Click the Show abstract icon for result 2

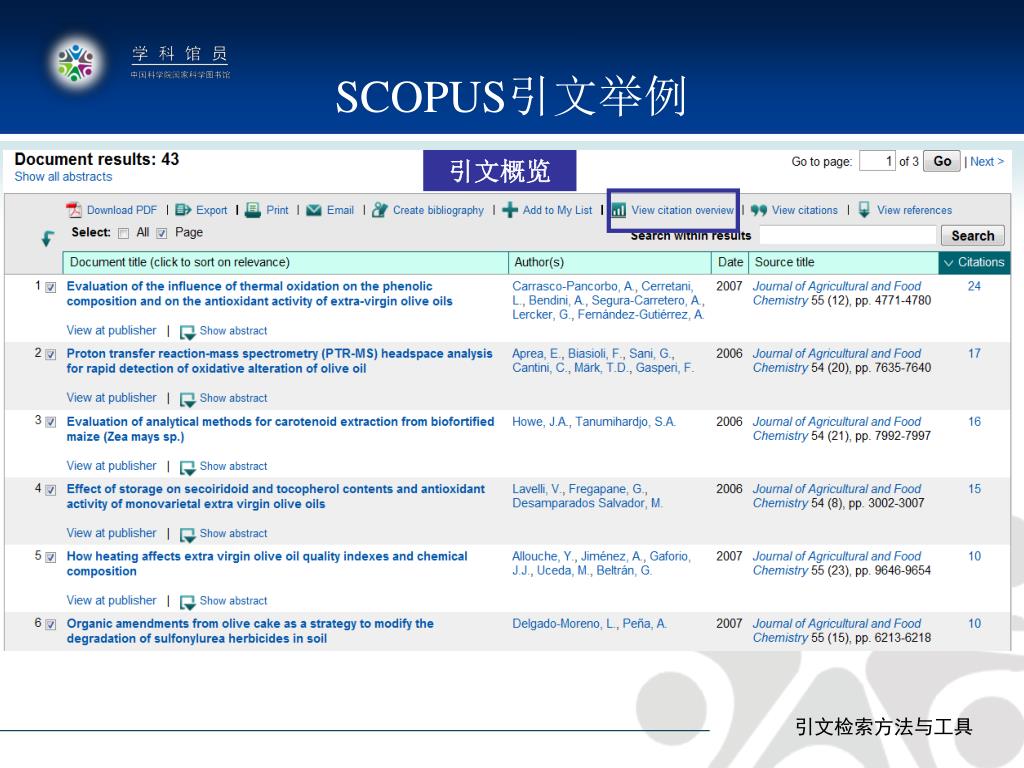click(x=187, y=399)
